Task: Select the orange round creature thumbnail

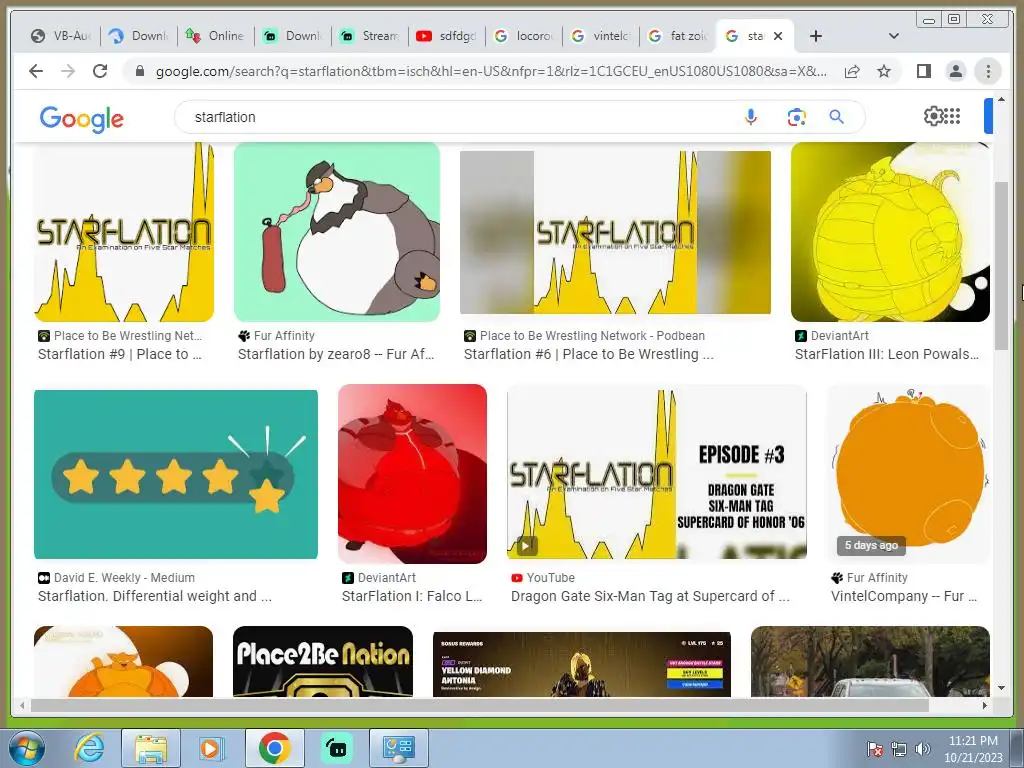Action: coord(909,474)
